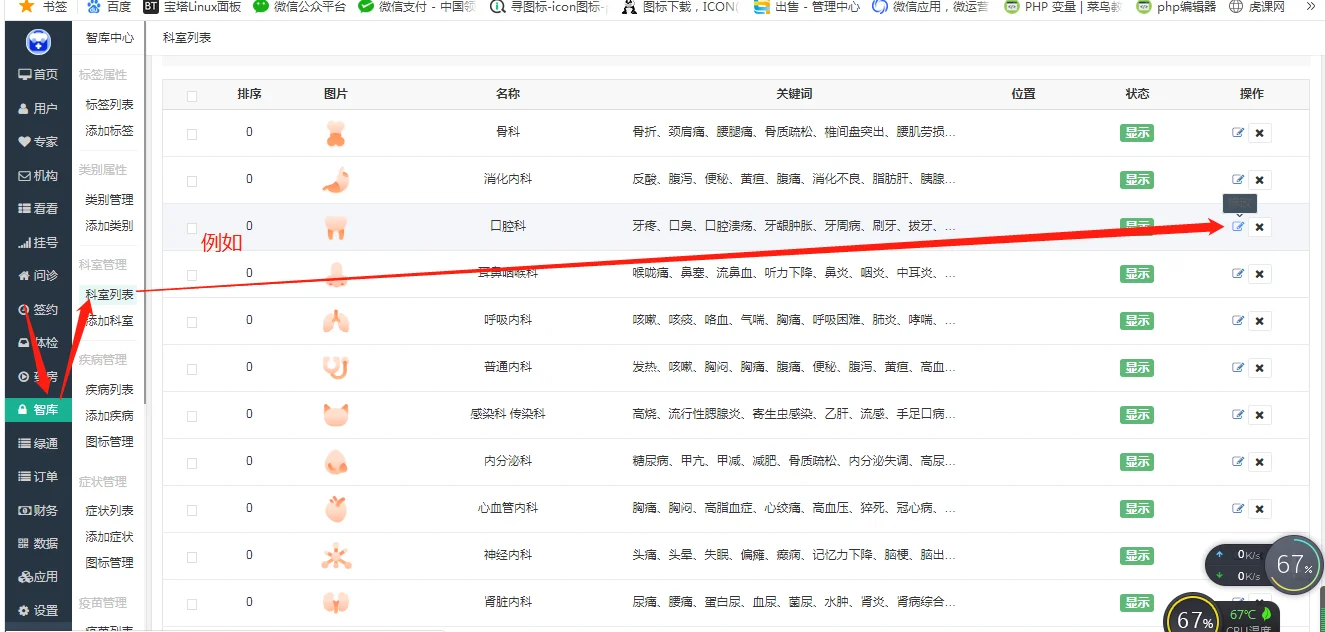This screenshot has width=1325, height=632.
Task: Expand the bookmarks bar overflow chevron
Action: pos(1311,6)
